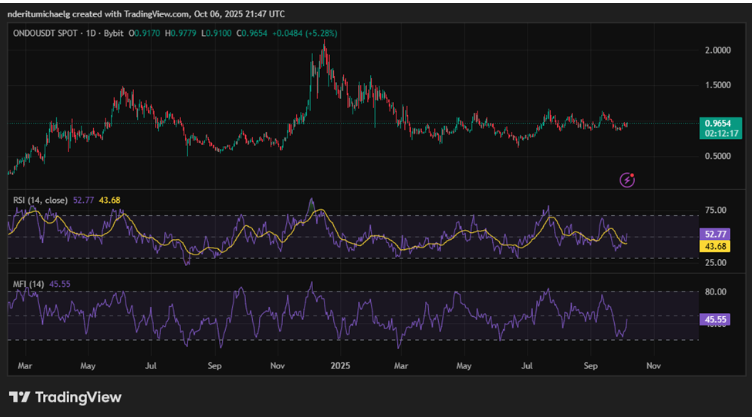Viewport: 752px width, 417px height.
Task: Click the purple 45.55 MFI axis tag
Action: [717, 320]
